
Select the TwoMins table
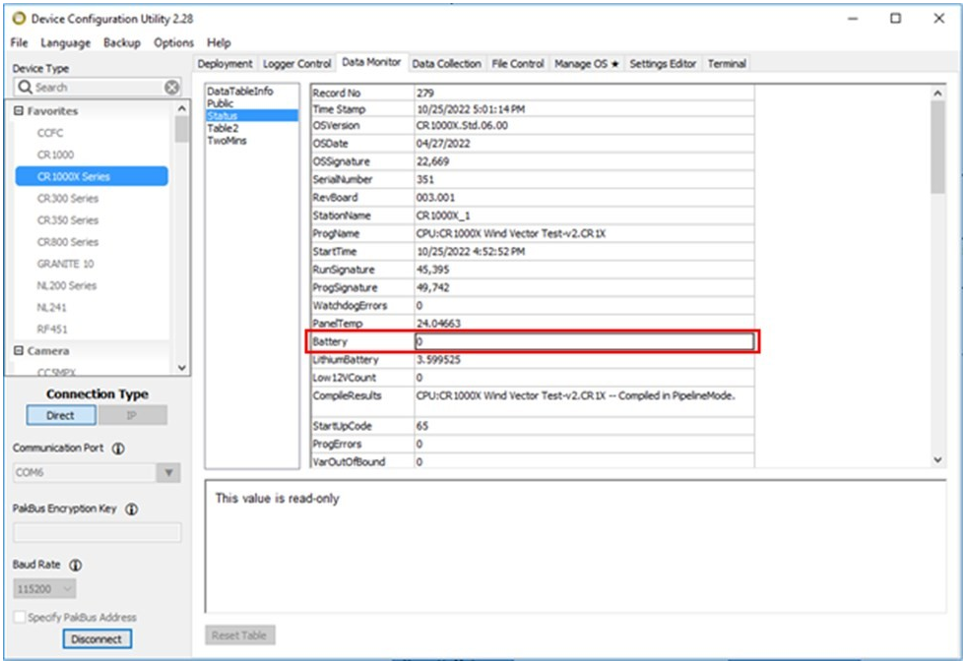pos(227,141)
